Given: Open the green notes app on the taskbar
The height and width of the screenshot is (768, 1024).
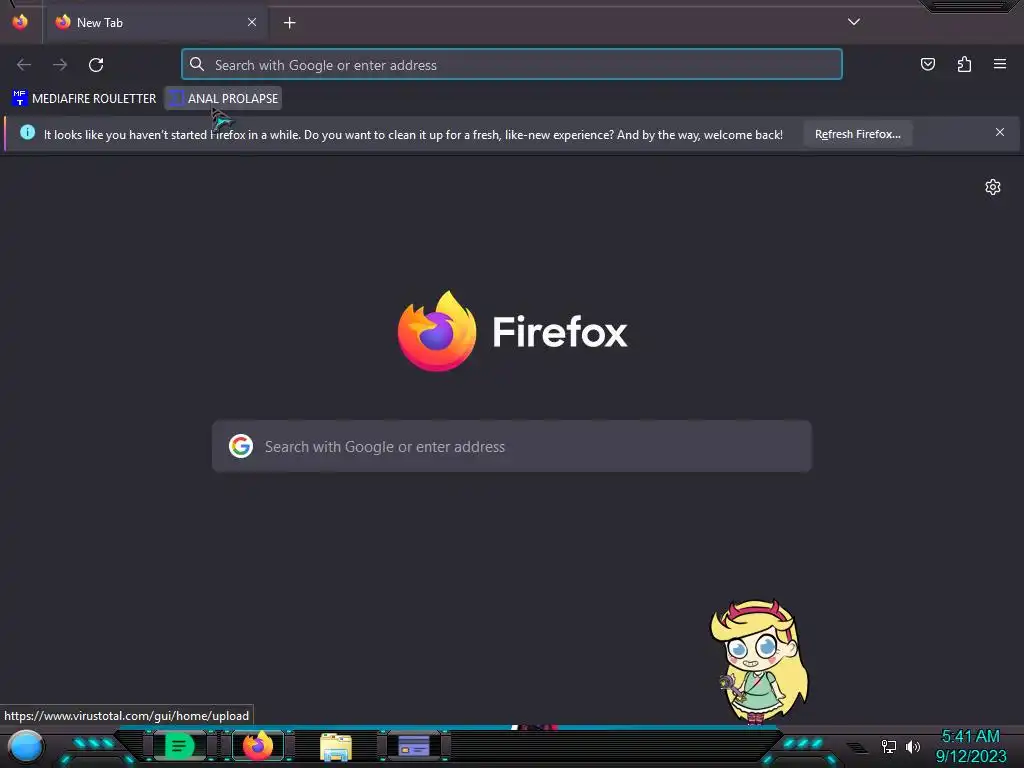Looking at the screenshot, I should 179,746.
